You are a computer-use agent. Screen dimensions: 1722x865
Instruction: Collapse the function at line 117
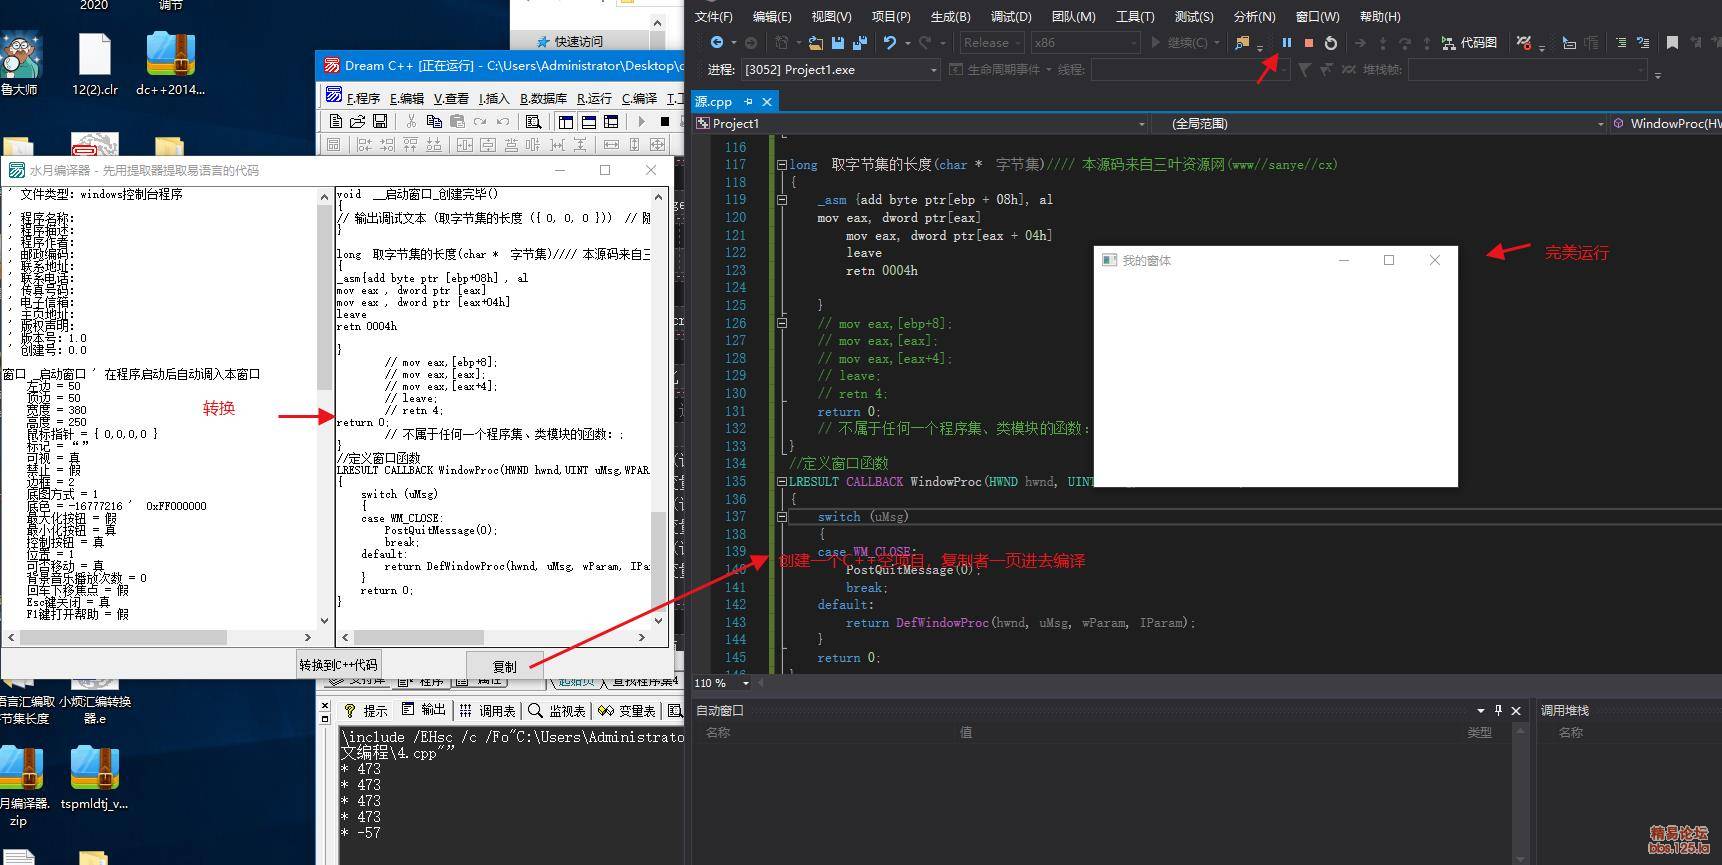(x=782, y=164)
